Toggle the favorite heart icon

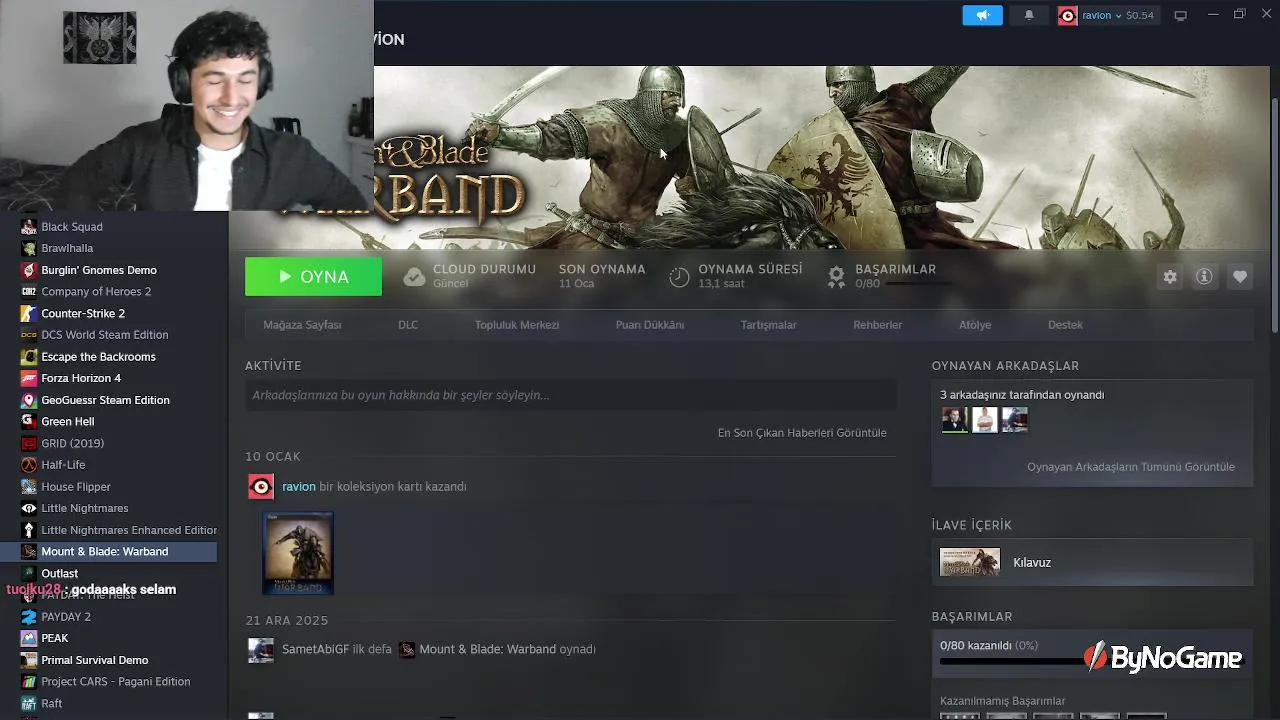pos(1240,277)
